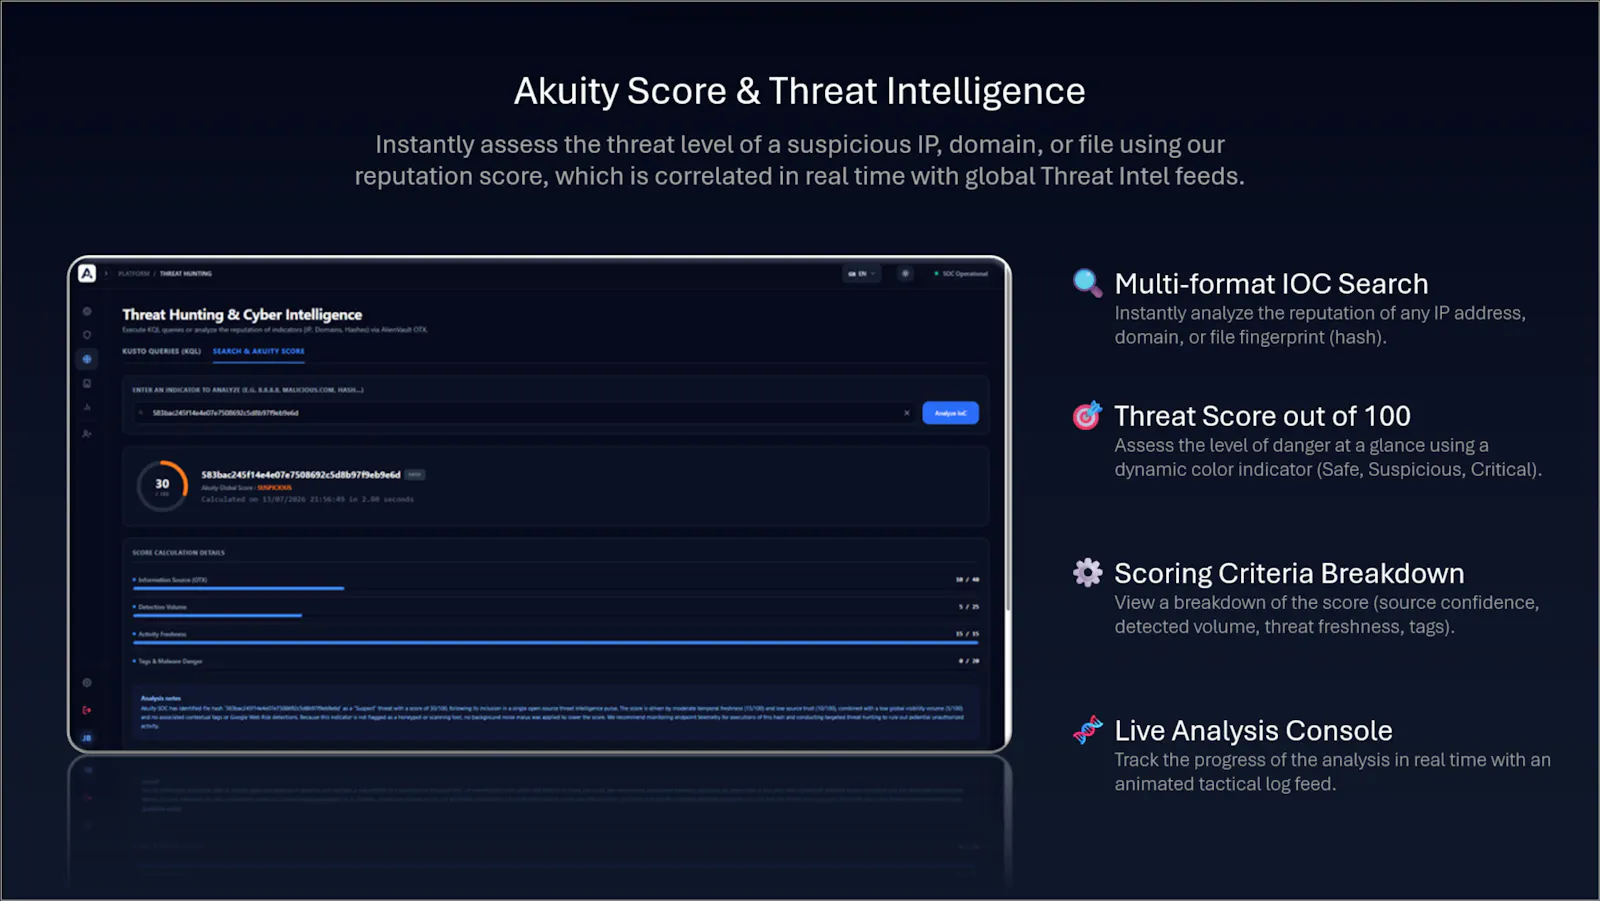Click the target icon by Threat Score out of 100
Image resolution: width=1600 pixels, height=901 pixels.
1087,415
